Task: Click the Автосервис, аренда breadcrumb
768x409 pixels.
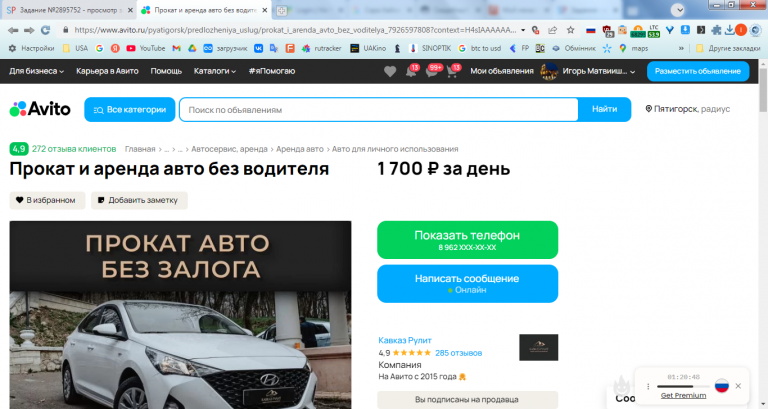Action: pyautogui.click(x=229, y=149)
